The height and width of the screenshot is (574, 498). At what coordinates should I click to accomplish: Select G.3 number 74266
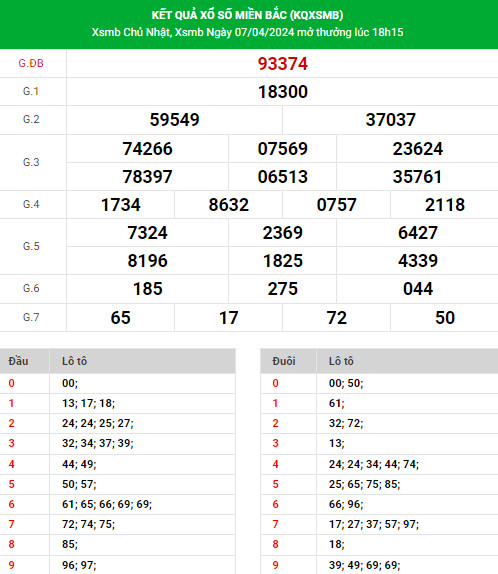[147, 149]
